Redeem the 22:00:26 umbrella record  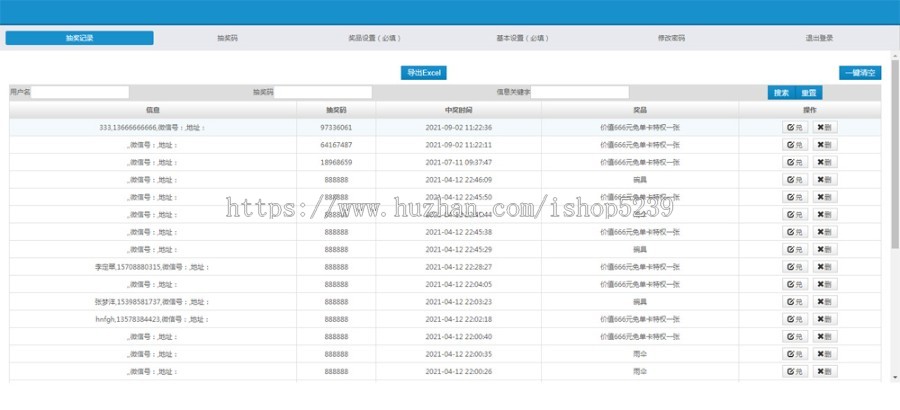(796, 372)
